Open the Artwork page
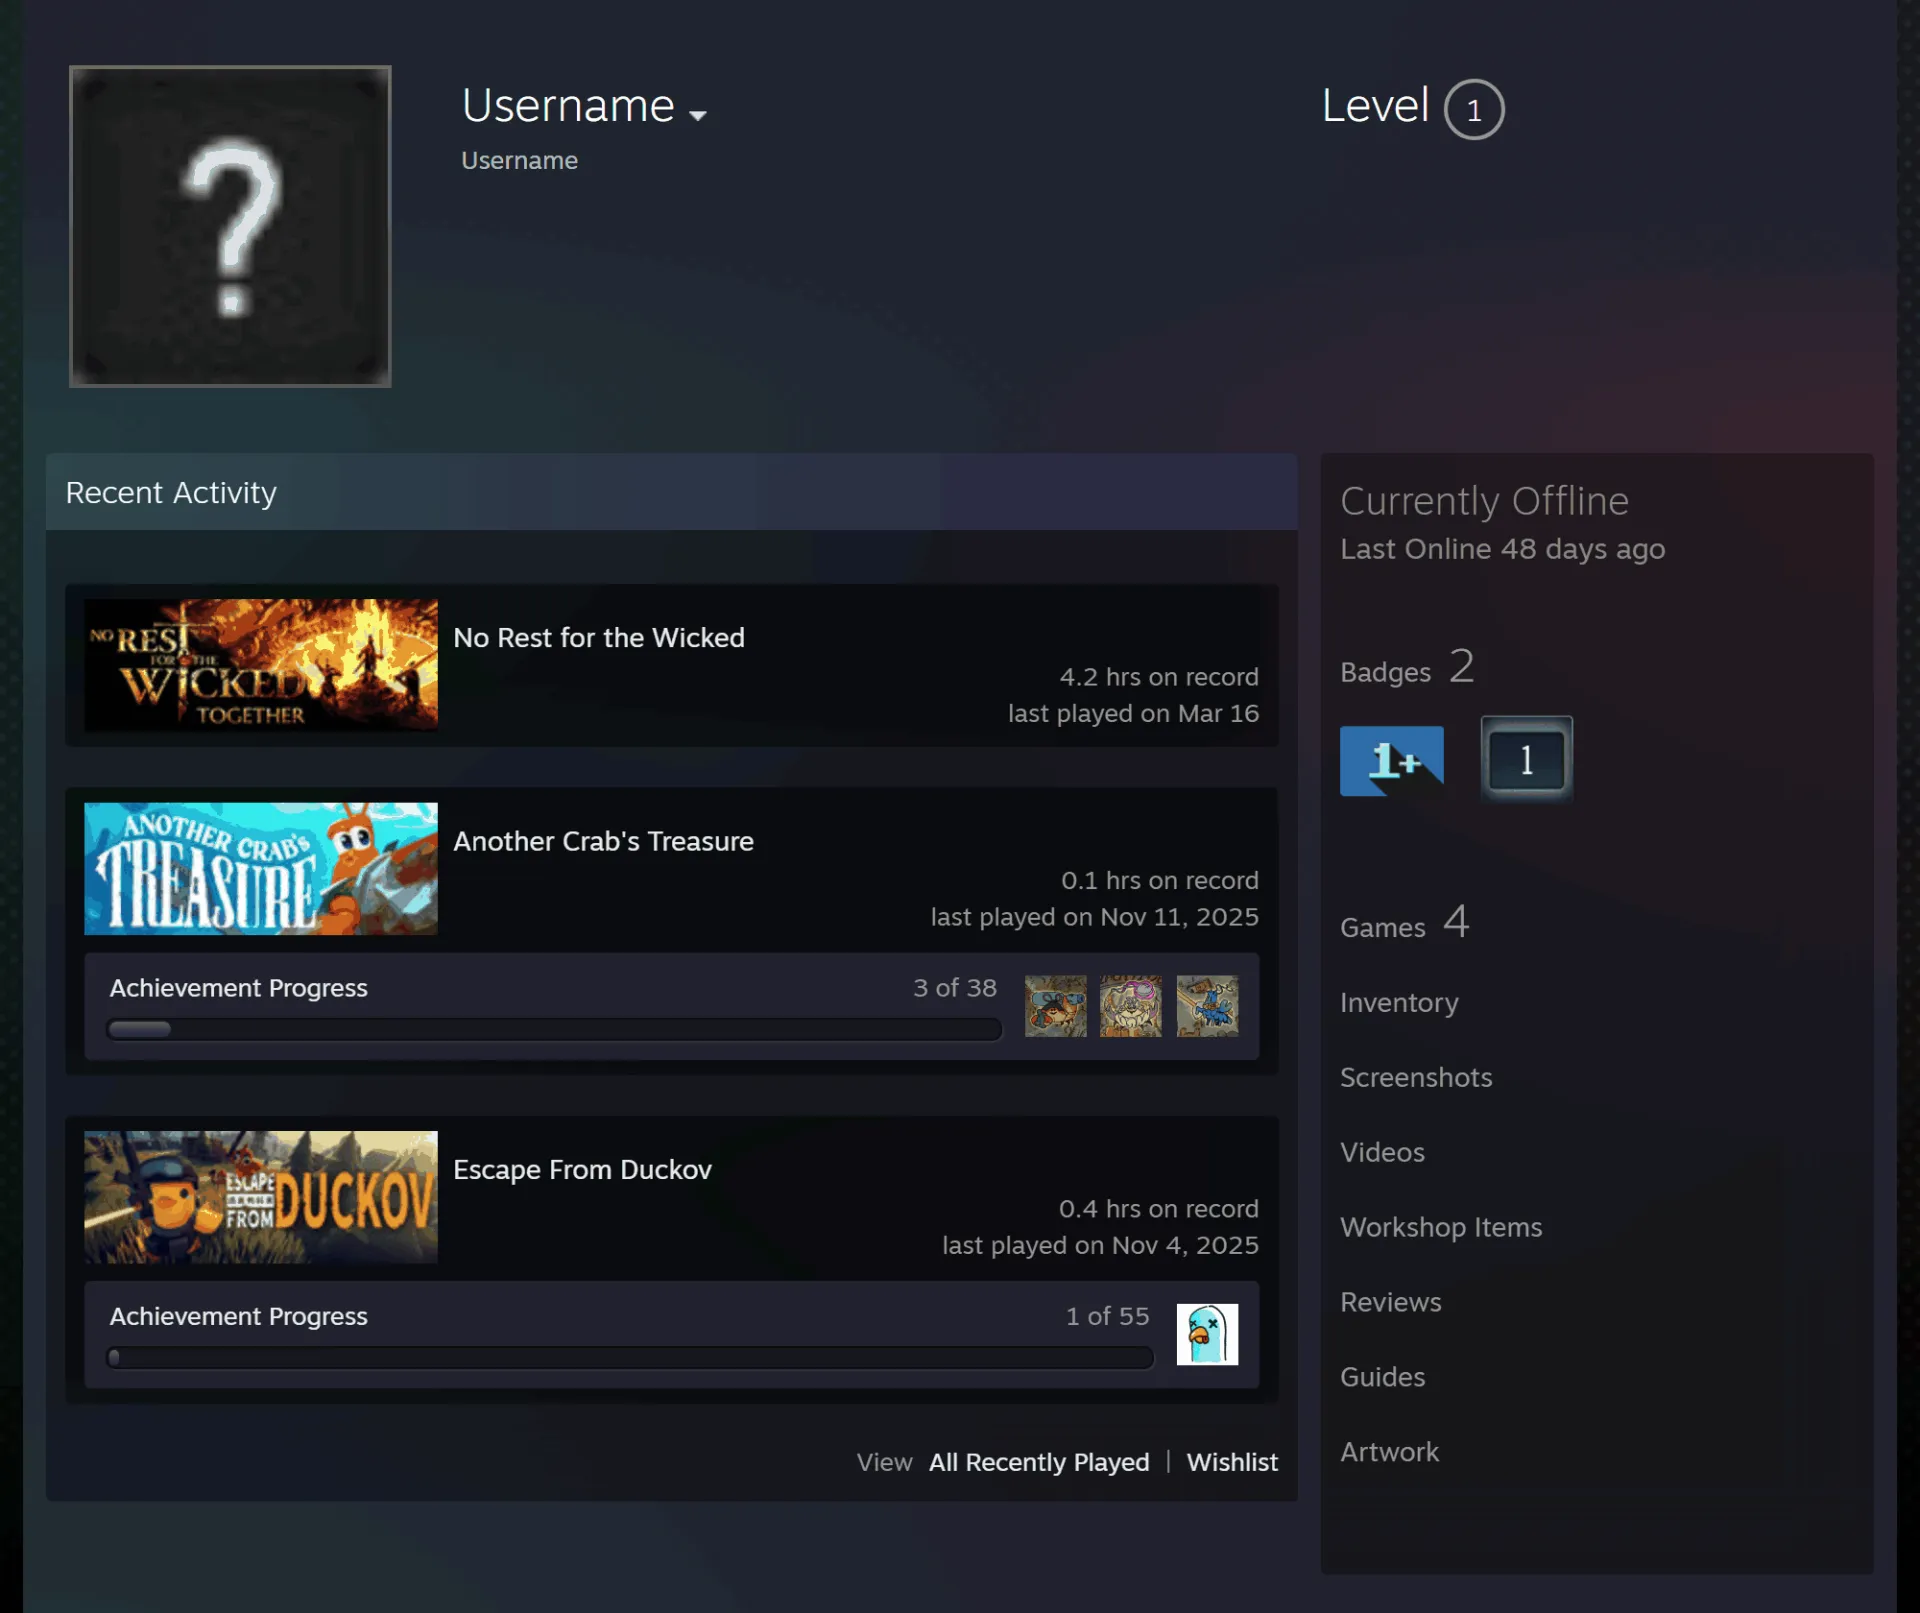The width and height of the screenshot is (1920, 1613). tap(1389, 1452)
